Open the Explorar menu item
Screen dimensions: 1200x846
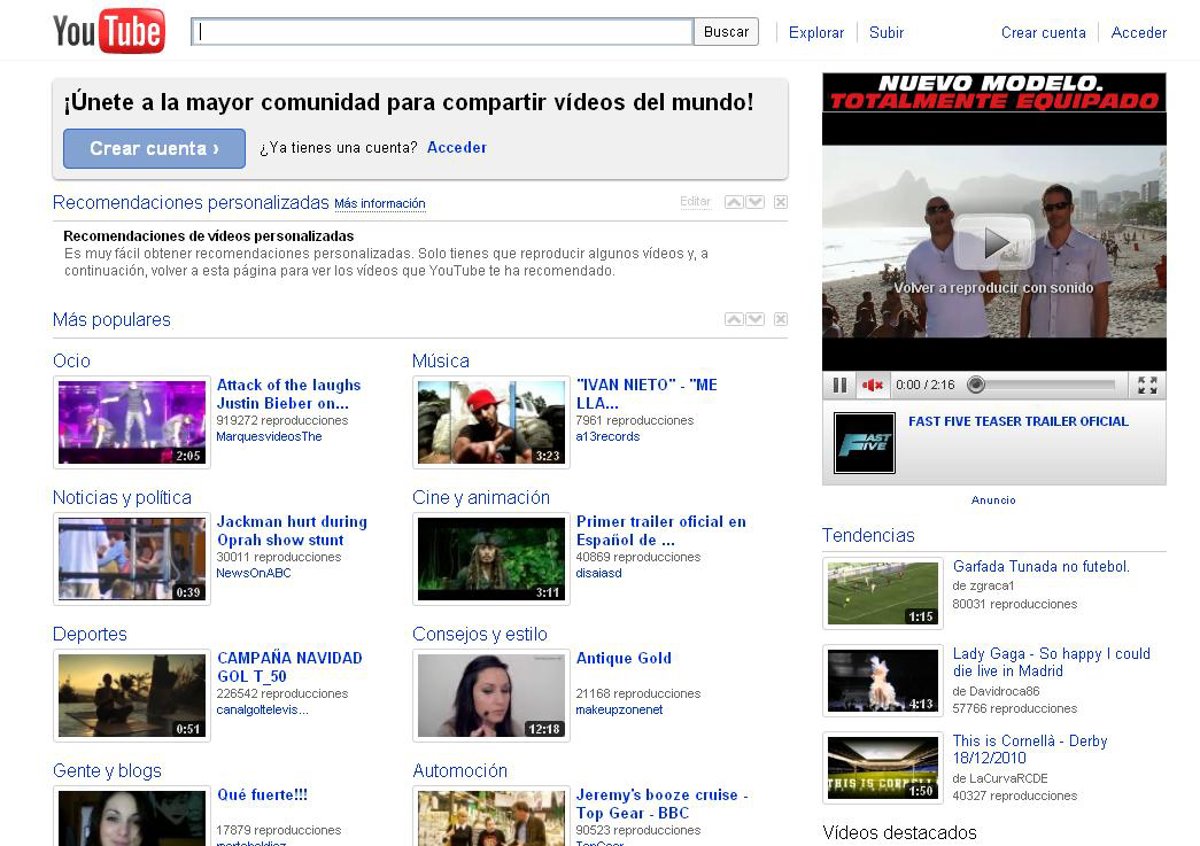816,32
